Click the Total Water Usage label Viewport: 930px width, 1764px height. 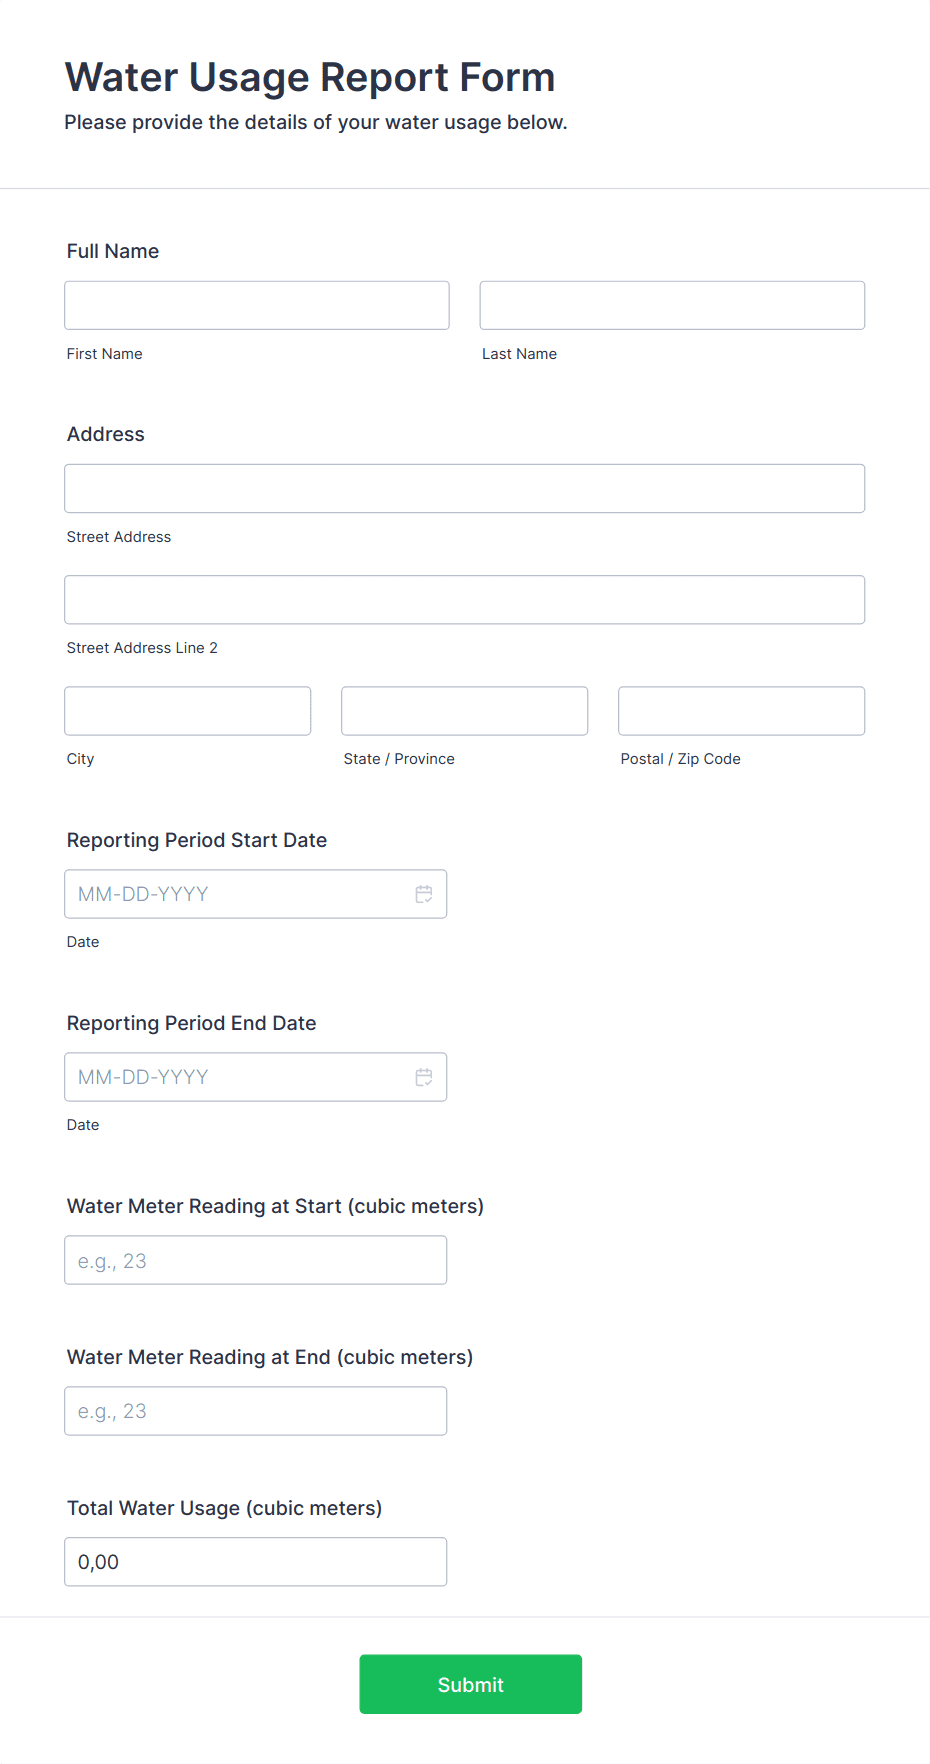click(225, 1508)
